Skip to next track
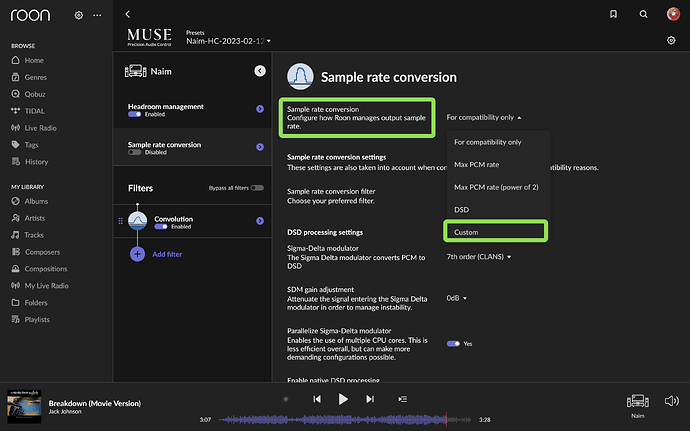Screen dimensions: 690x431 coord(369,398)
